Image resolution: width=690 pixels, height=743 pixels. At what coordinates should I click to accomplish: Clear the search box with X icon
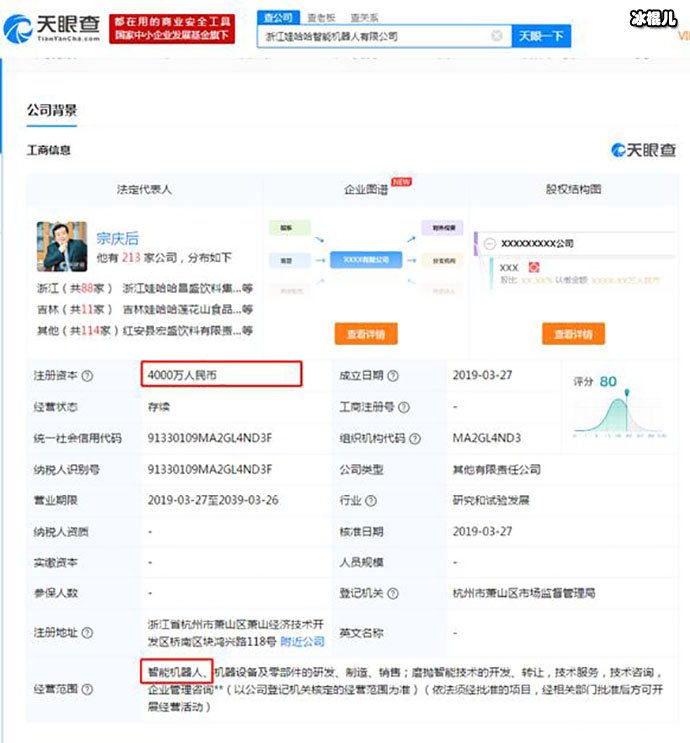pyautogui.click(x=497, y=36)
